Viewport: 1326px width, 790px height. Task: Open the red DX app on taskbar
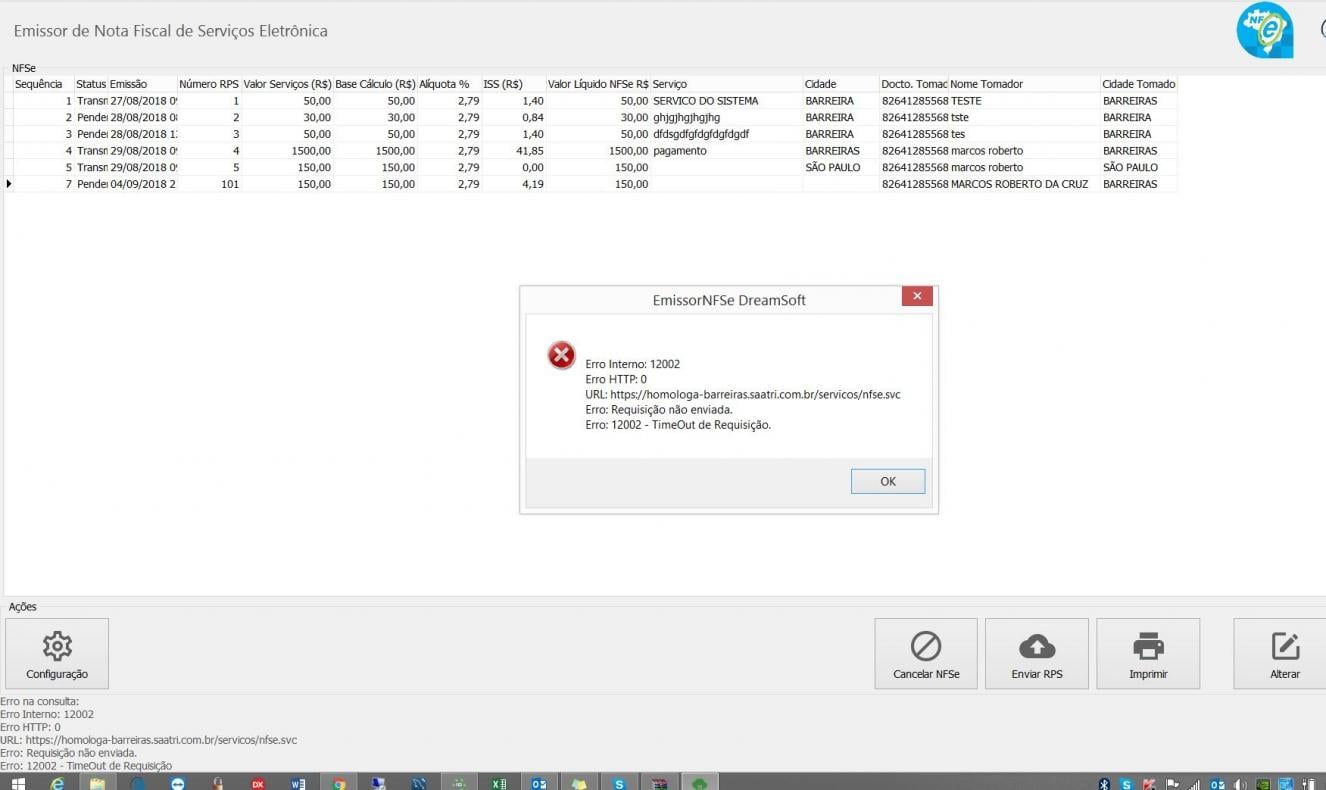tap(258, 784)
